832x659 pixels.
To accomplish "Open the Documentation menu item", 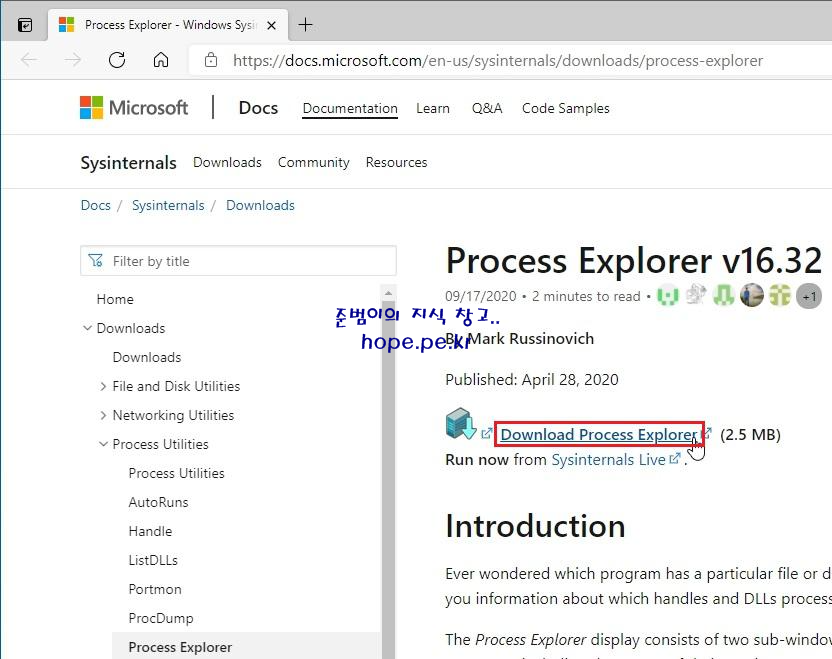I will click(x=349, y=108).
